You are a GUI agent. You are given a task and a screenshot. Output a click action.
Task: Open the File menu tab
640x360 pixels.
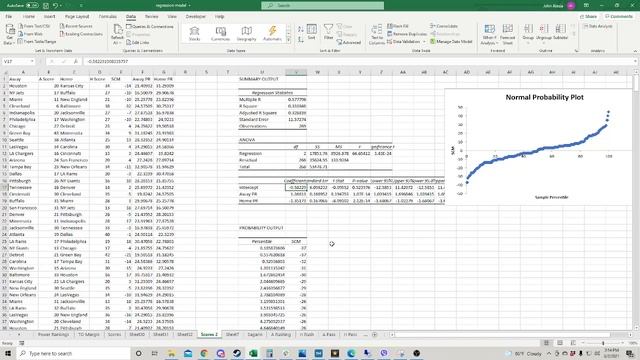coord(9,16)
